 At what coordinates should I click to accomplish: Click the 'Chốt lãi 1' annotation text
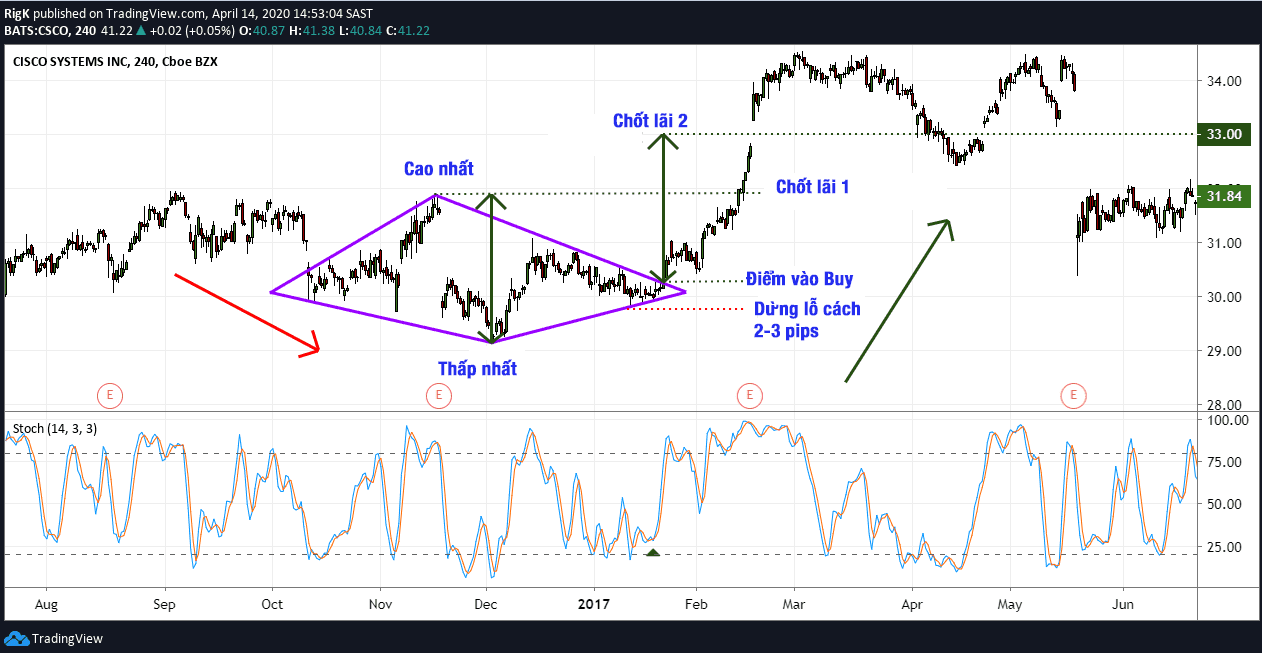click(812, 186)
